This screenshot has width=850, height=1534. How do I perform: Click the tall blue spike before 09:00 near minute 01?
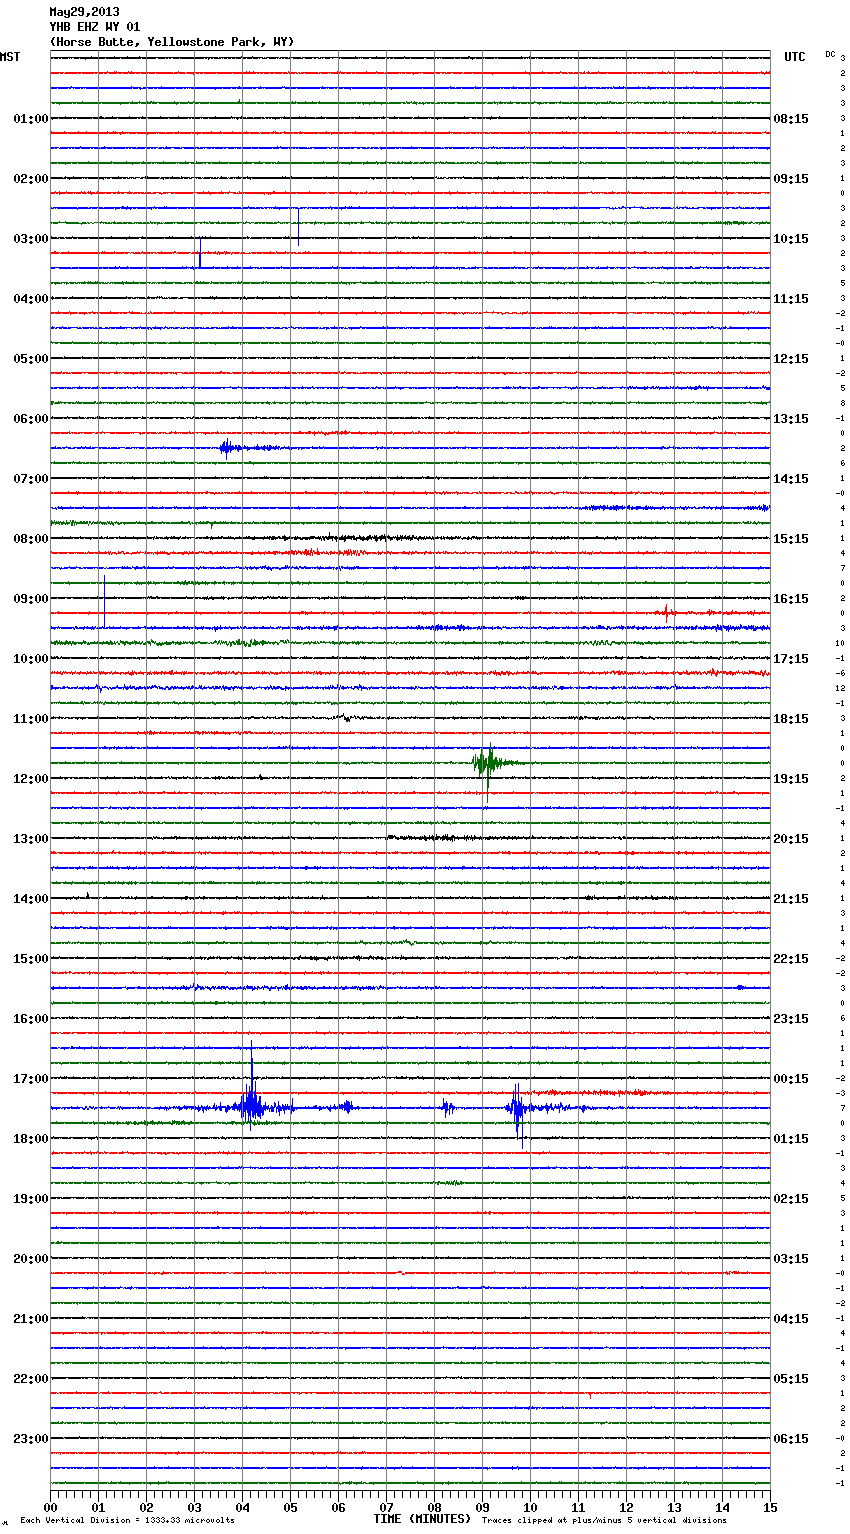(104, 601)
